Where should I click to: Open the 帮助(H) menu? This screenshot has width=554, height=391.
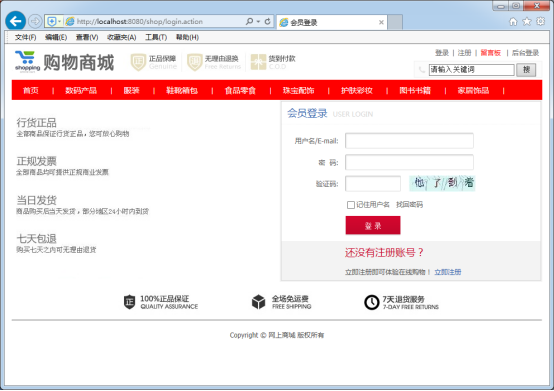click(x=187, y=37)
